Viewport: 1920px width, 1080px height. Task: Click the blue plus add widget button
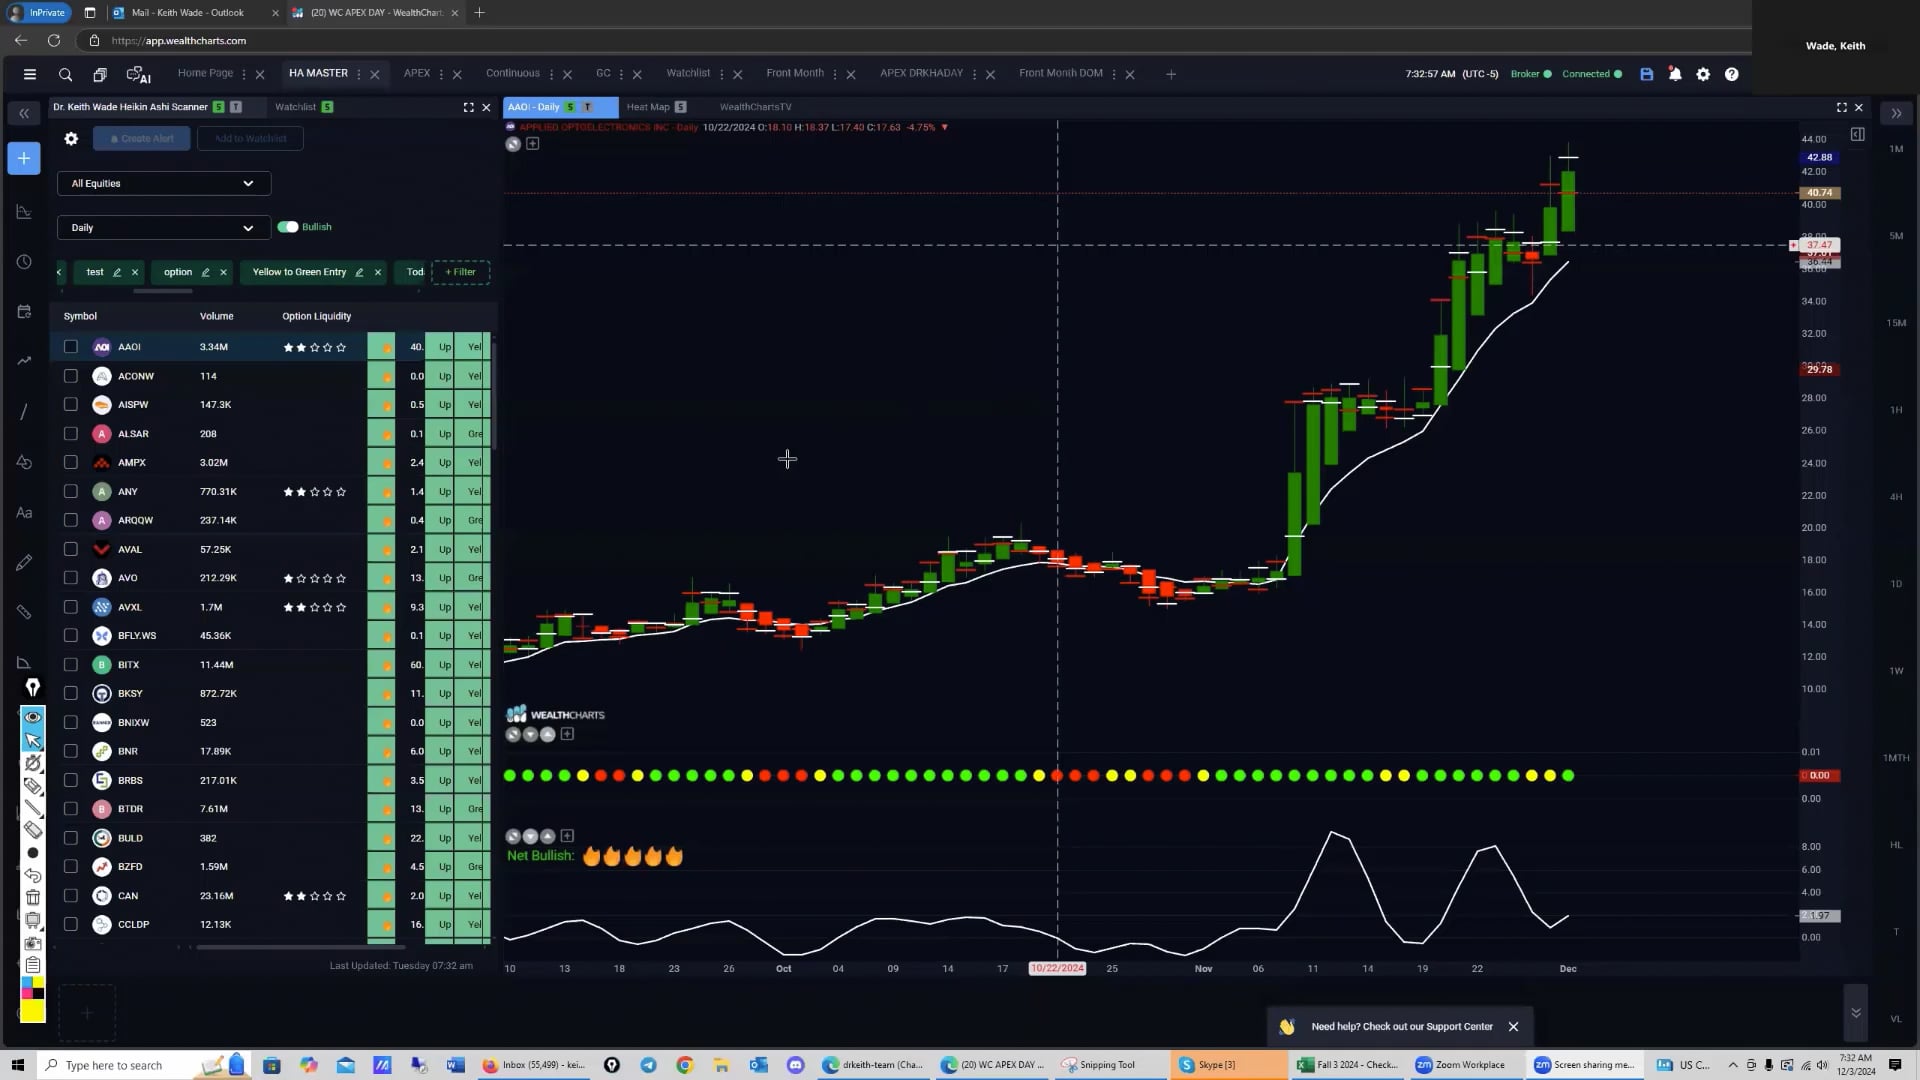[24, 158]
